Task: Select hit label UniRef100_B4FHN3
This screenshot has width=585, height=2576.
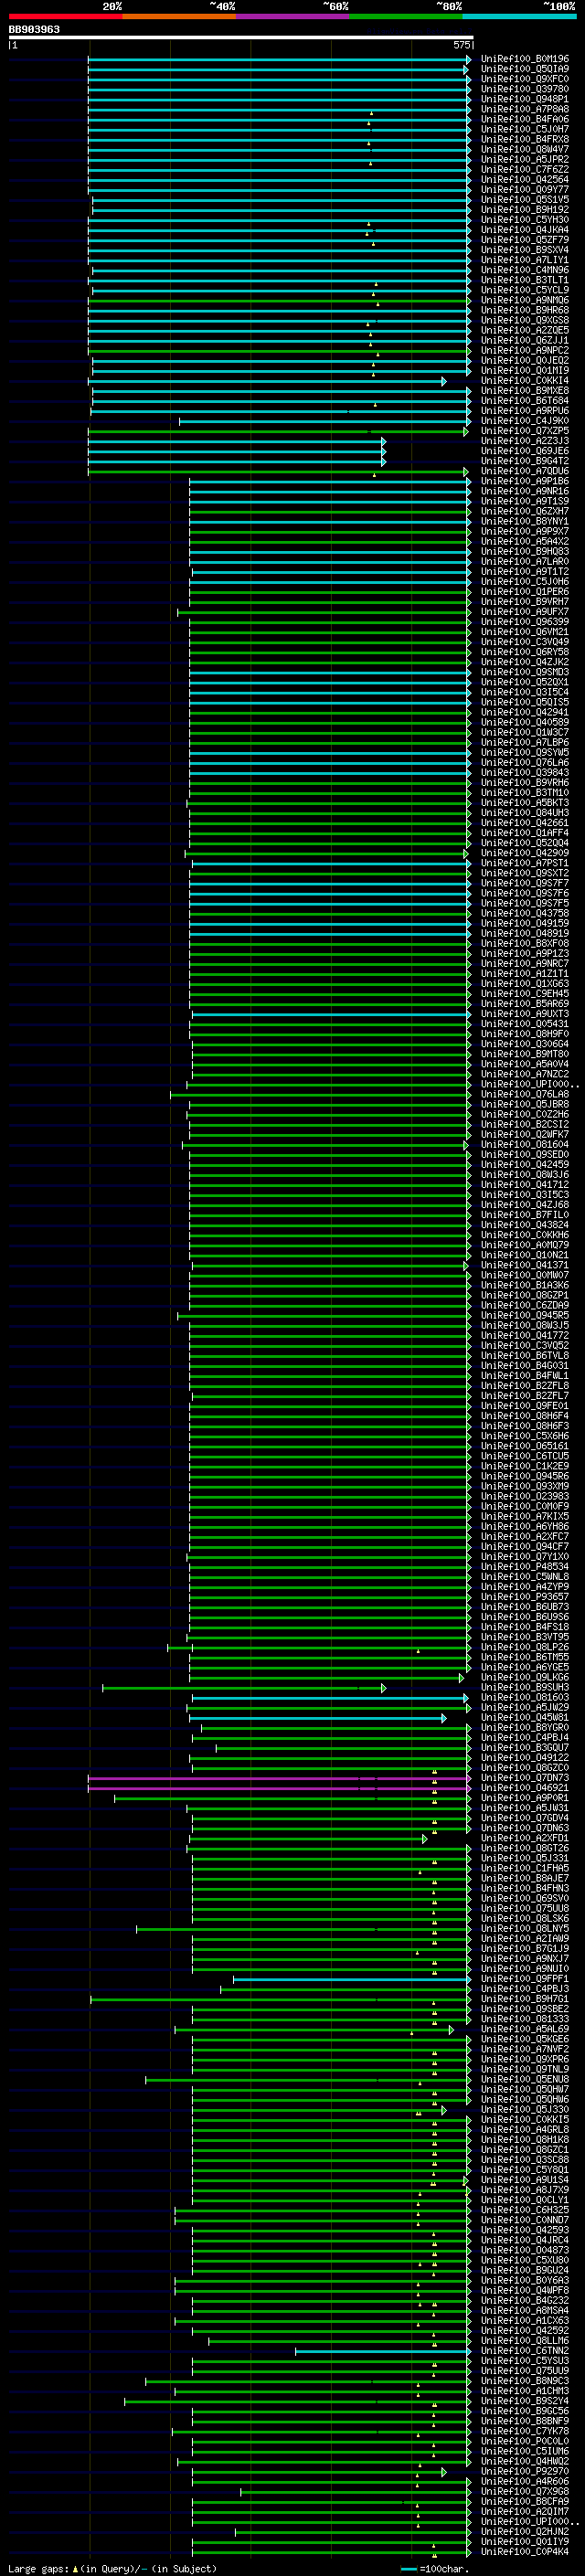Action: tap(525, 1889)
